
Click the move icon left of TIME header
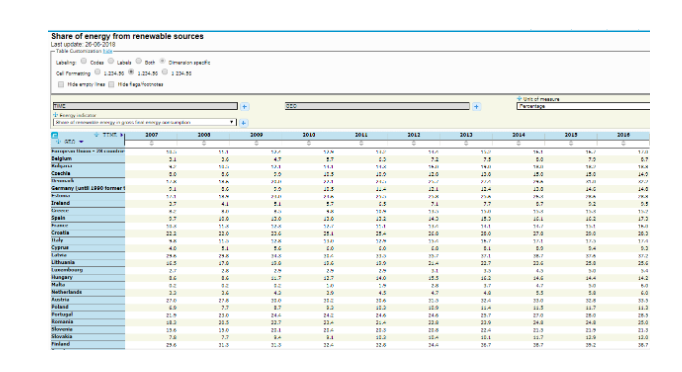pos(97,135)
